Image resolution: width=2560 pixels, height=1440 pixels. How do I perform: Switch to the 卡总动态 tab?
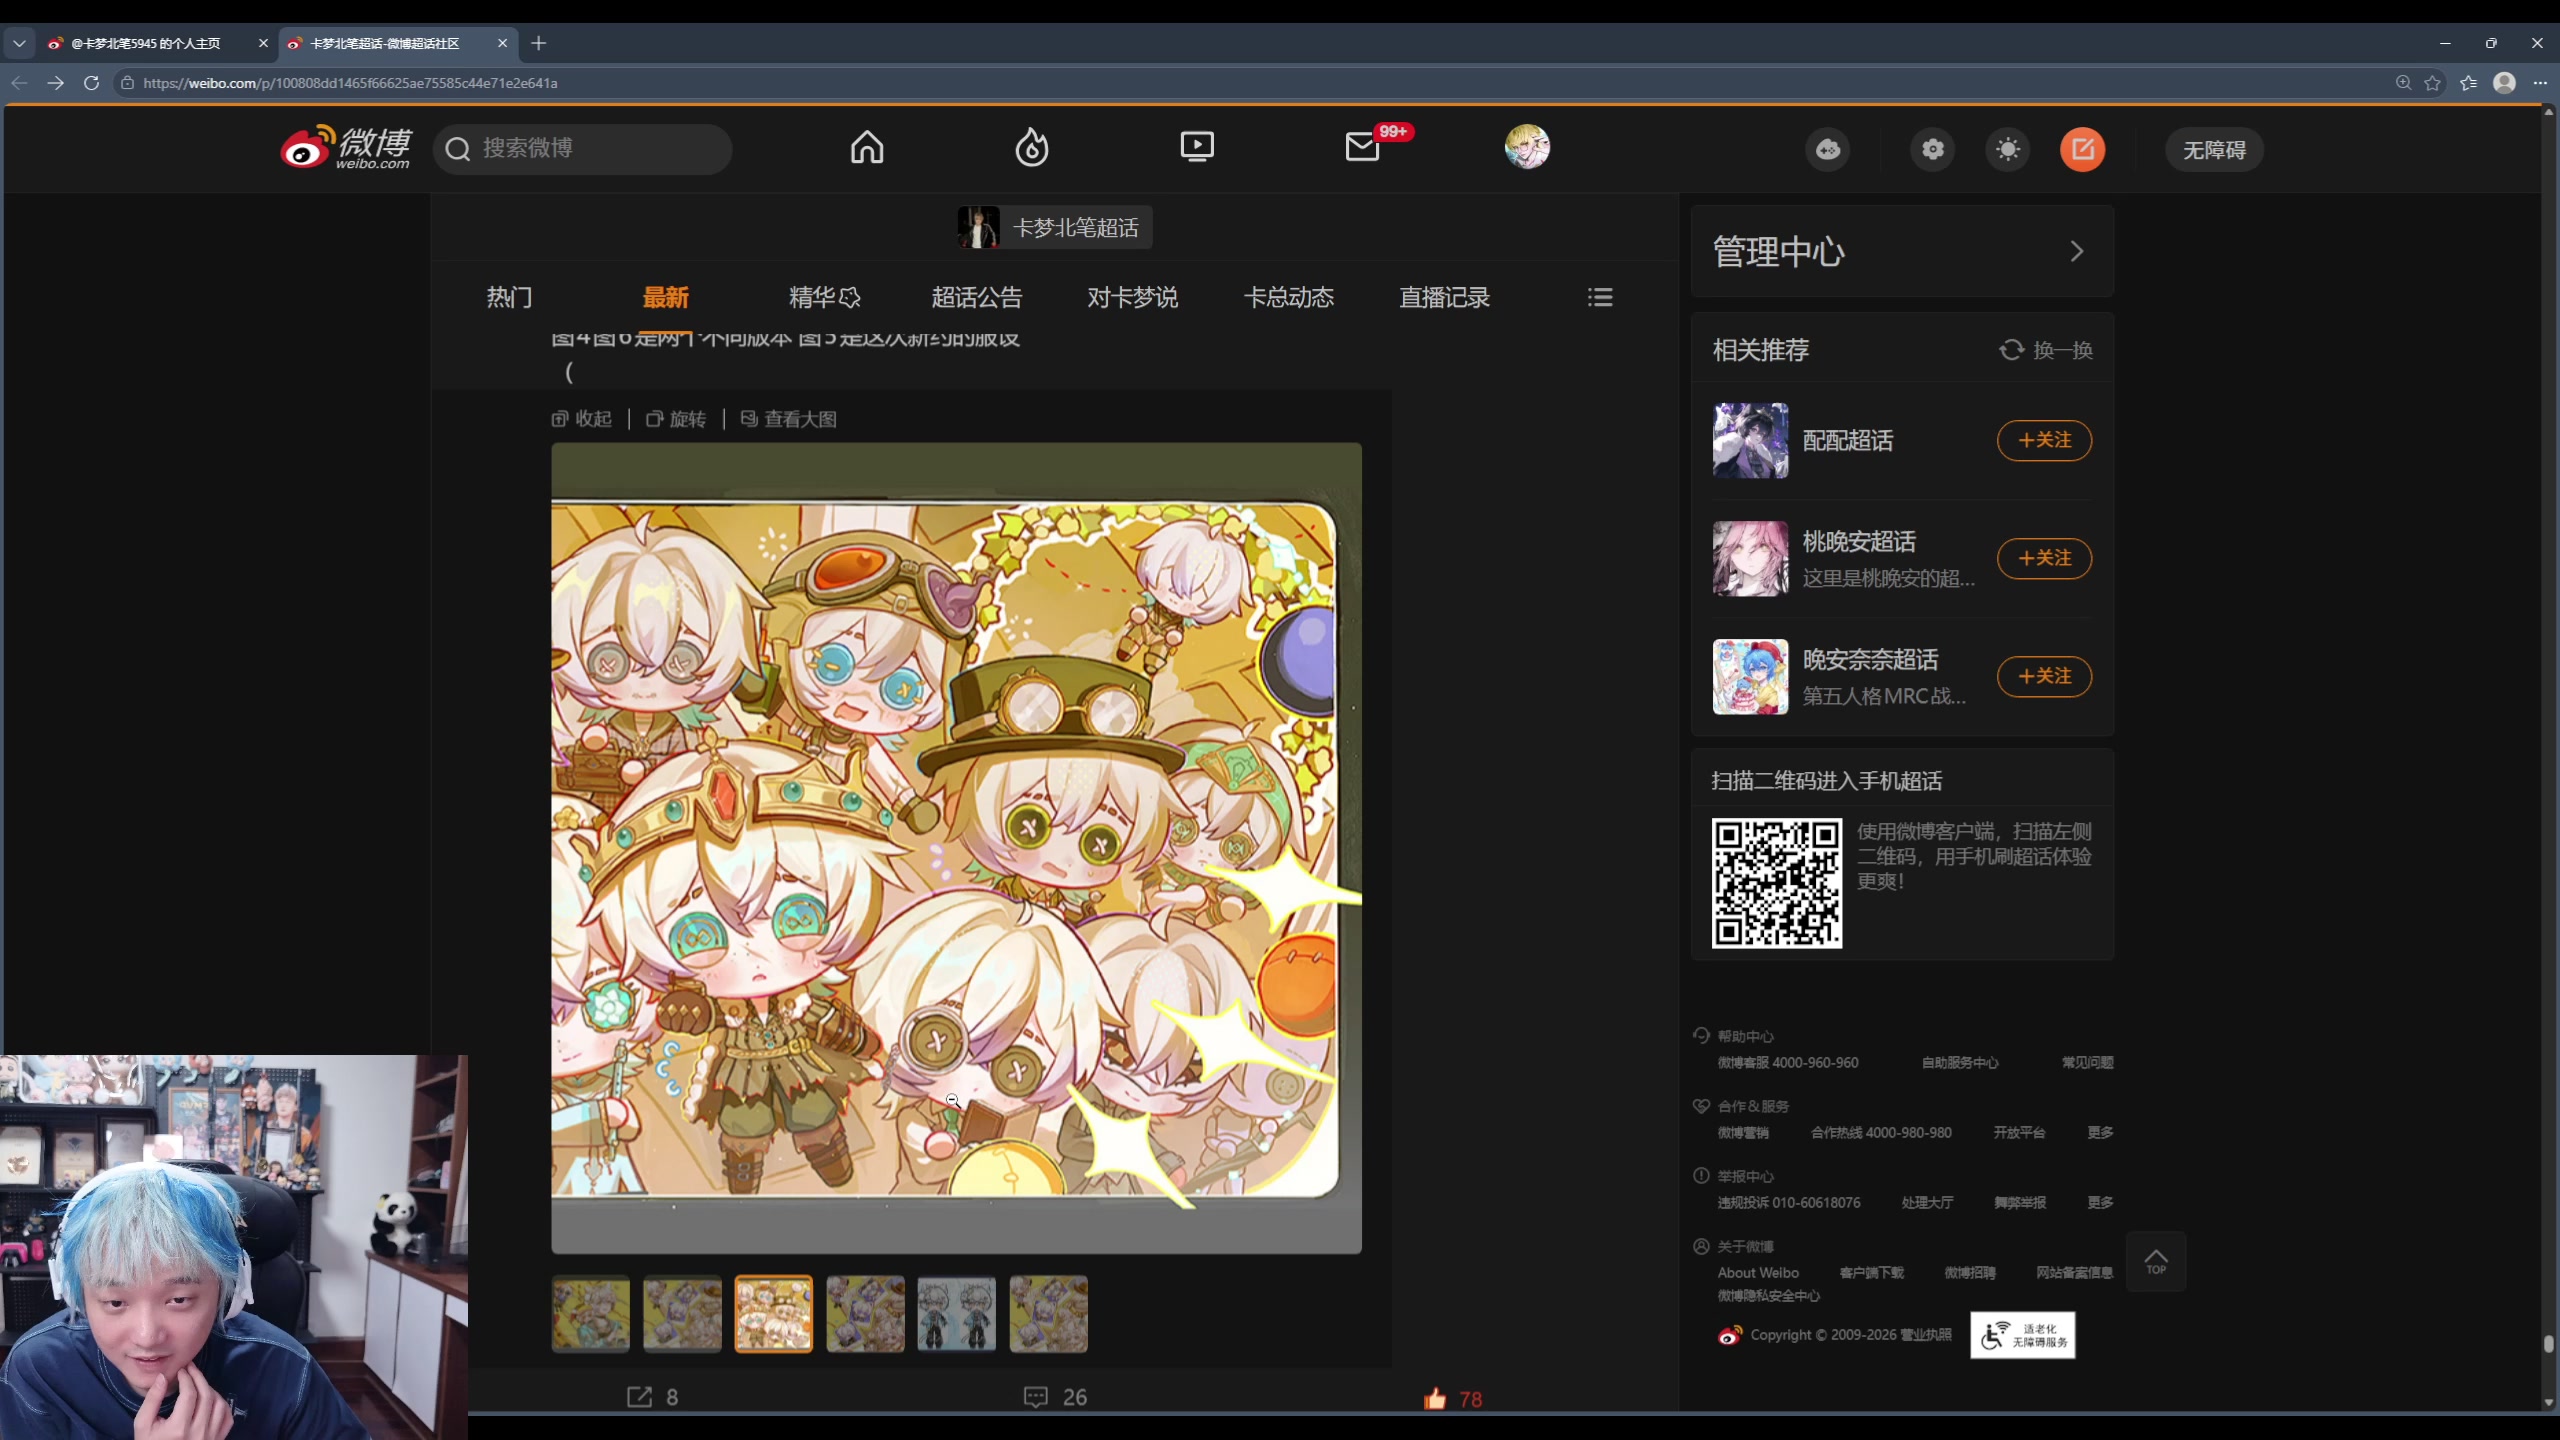1289,297
